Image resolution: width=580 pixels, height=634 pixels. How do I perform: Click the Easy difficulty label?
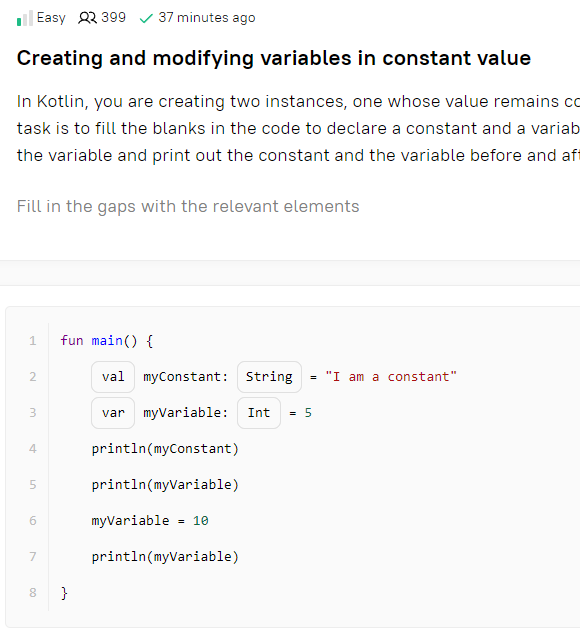(x=51, y=18)
